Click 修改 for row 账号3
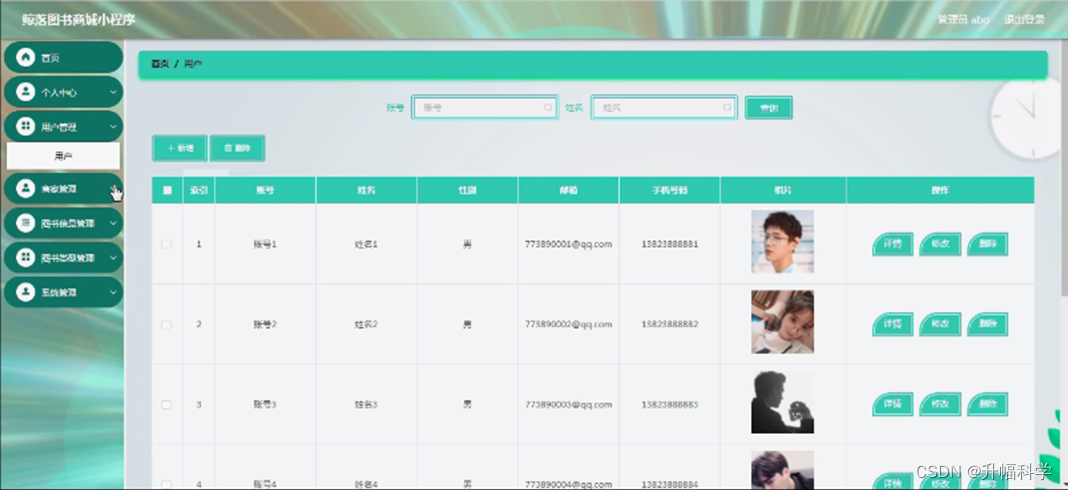This screenshot has width=1068, height=490. point(940,404)
